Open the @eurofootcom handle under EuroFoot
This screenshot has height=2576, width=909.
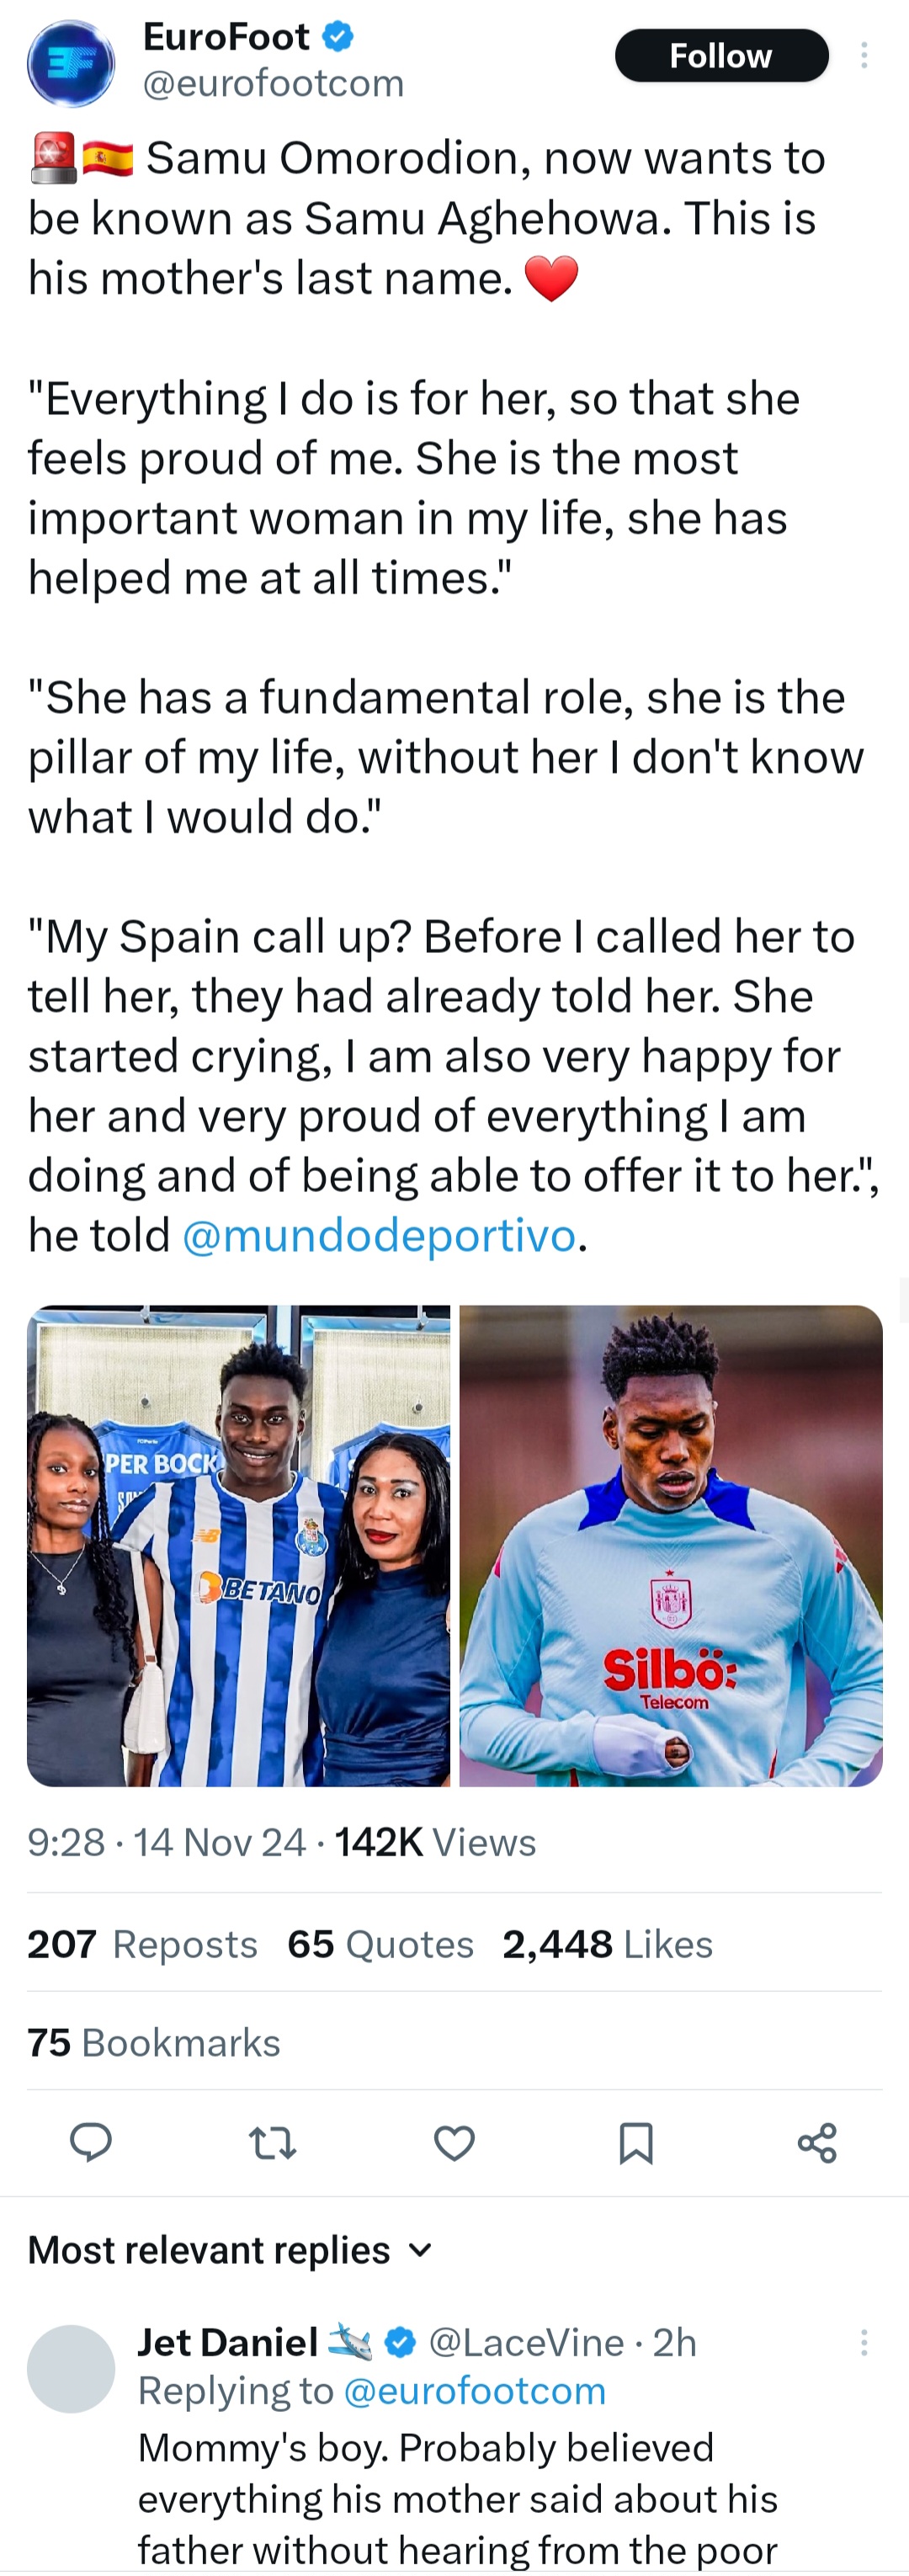click(274, 84)
